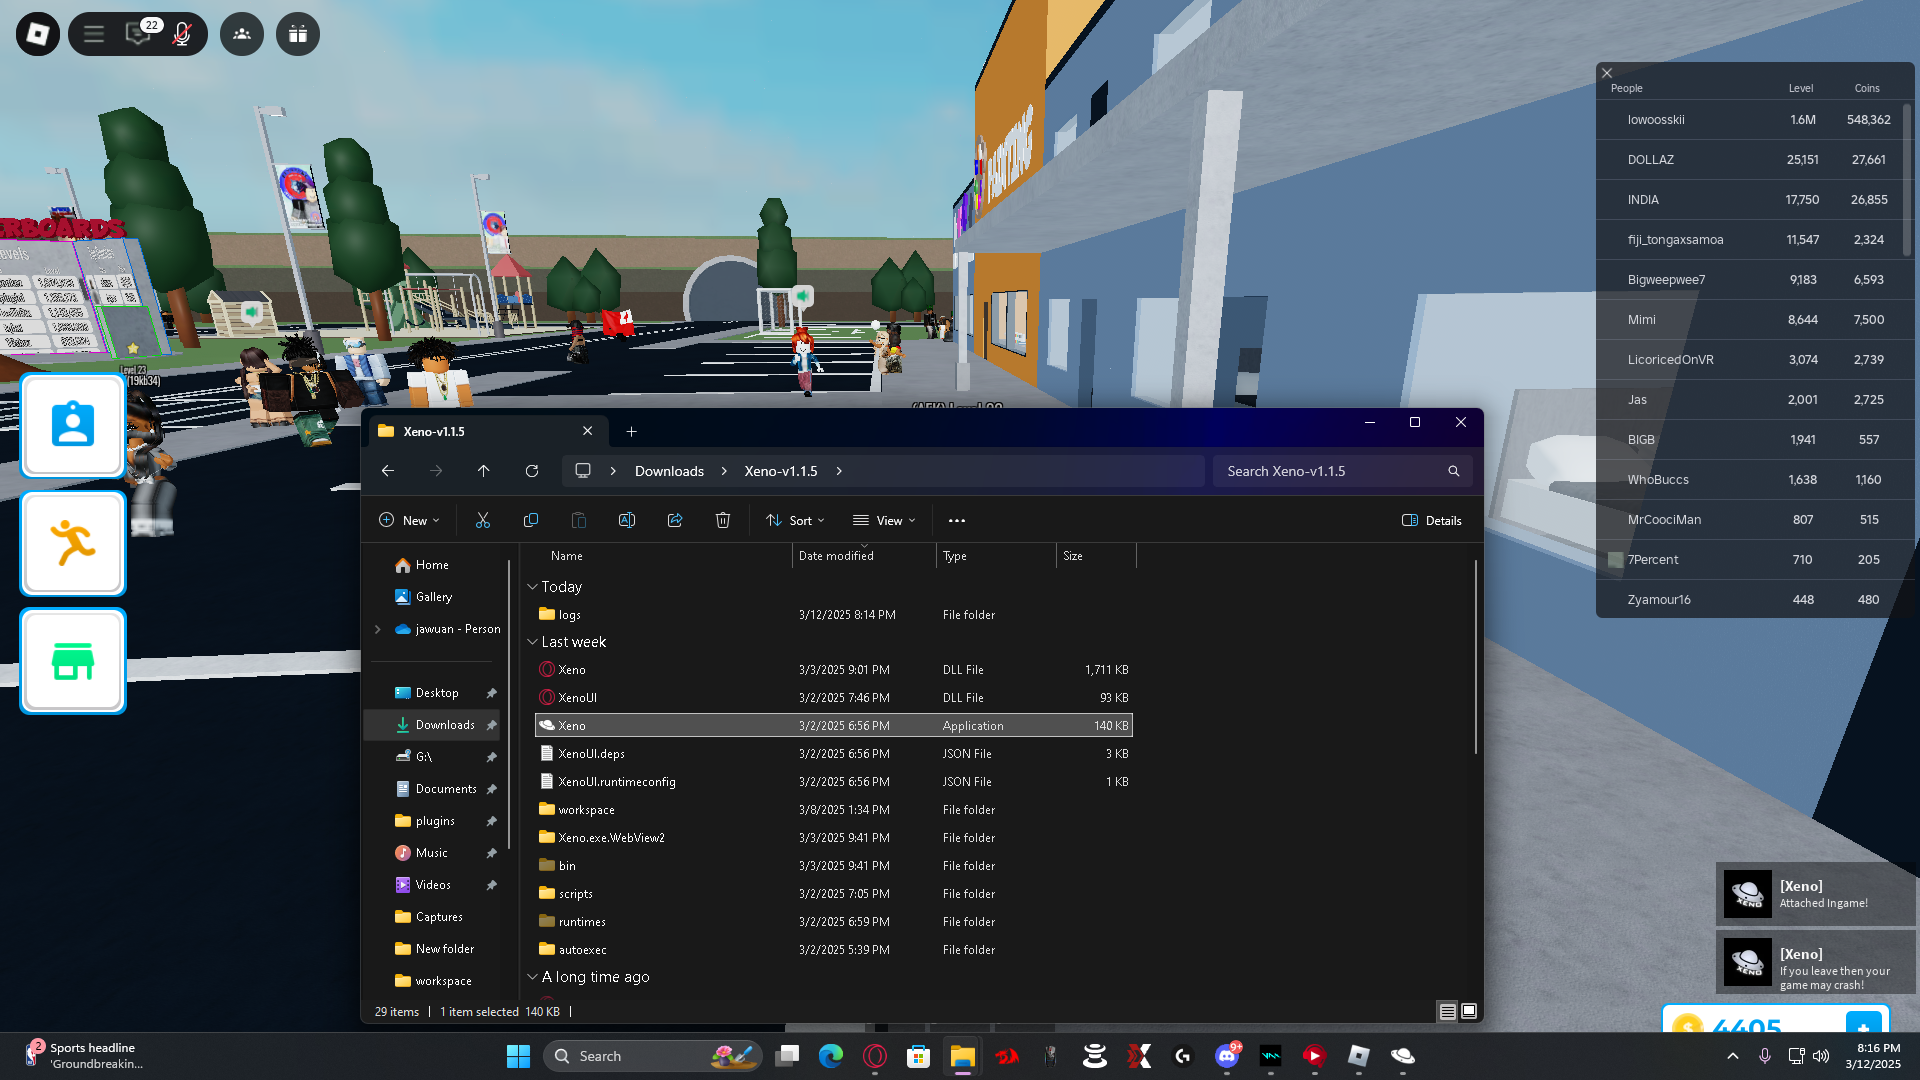Switch to large thumbnails view layout
Image resolution: width=1920 pixels, height=1080 pixels.
click(1469, 1012)
